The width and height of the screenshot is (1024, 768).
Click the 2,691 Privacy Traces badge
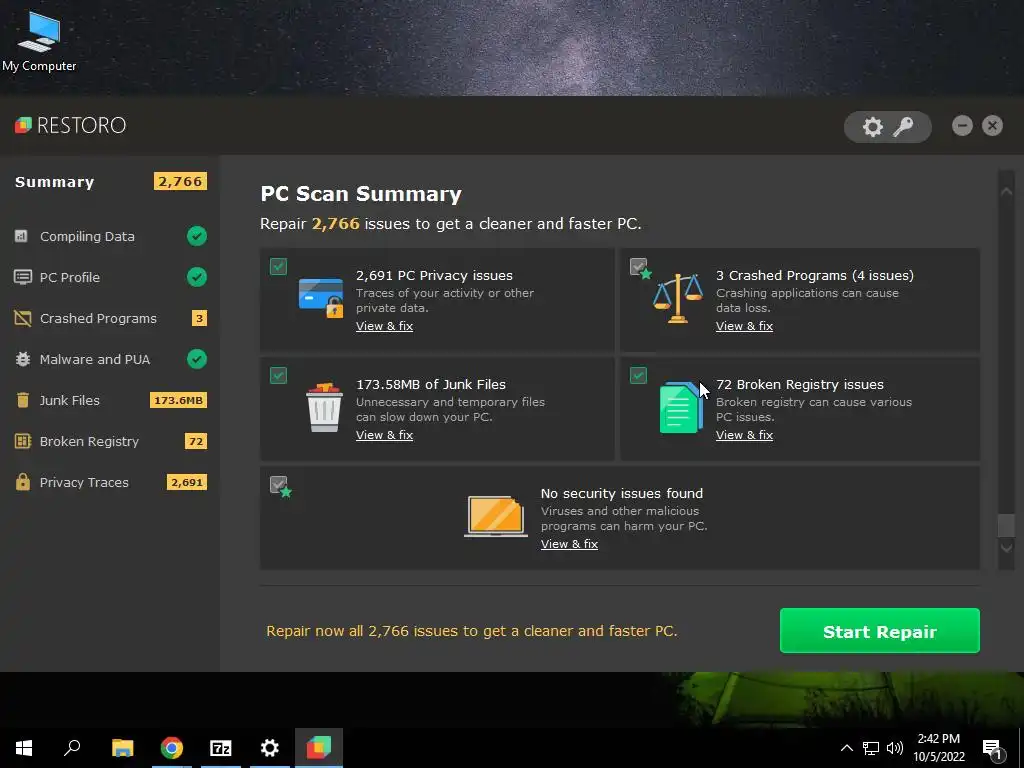pos(187,483)
